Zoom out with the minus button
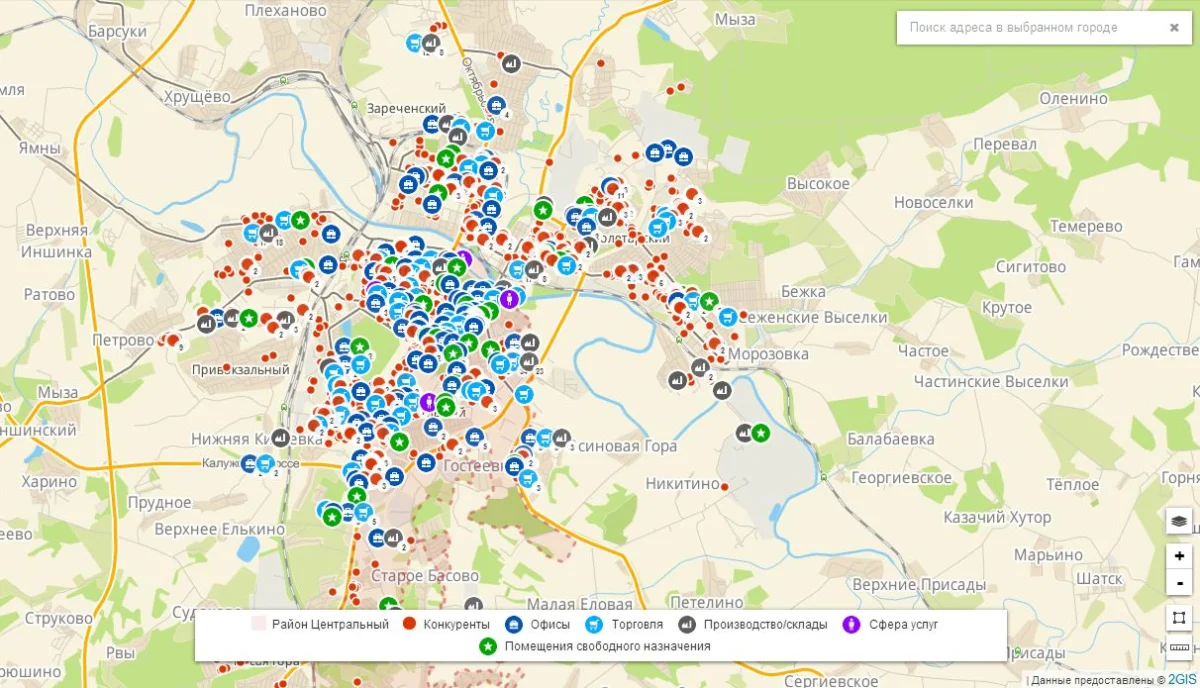This screenshot has width=1200, height=688. (x=1179, y=581)
